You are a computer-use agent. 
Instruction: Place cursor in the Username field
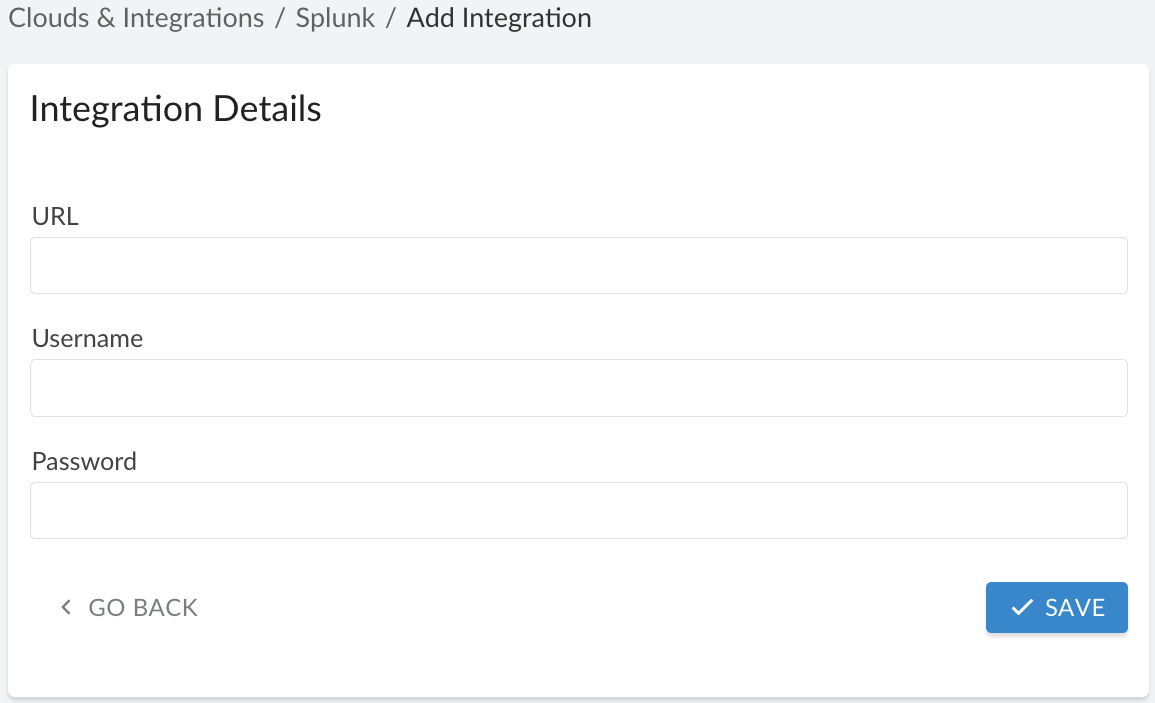tap(578, 387)
